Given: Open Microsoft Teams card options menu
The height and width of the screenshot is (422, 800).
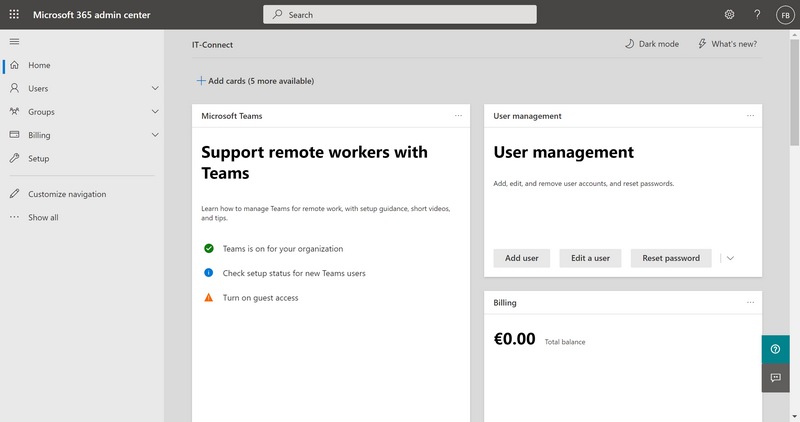Looking at the screenshot, I should (x=458, y=116).
